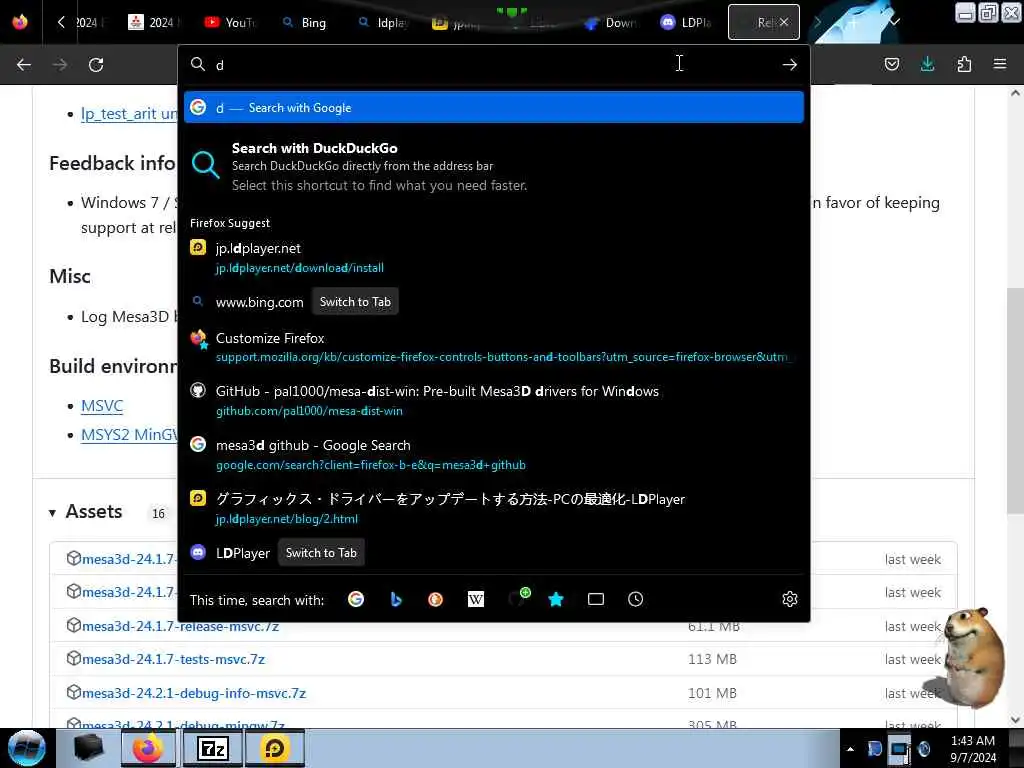Click the Firefox logo in tab bar
The height and width of the screenshot is (768, 1024).
(20, 22)
